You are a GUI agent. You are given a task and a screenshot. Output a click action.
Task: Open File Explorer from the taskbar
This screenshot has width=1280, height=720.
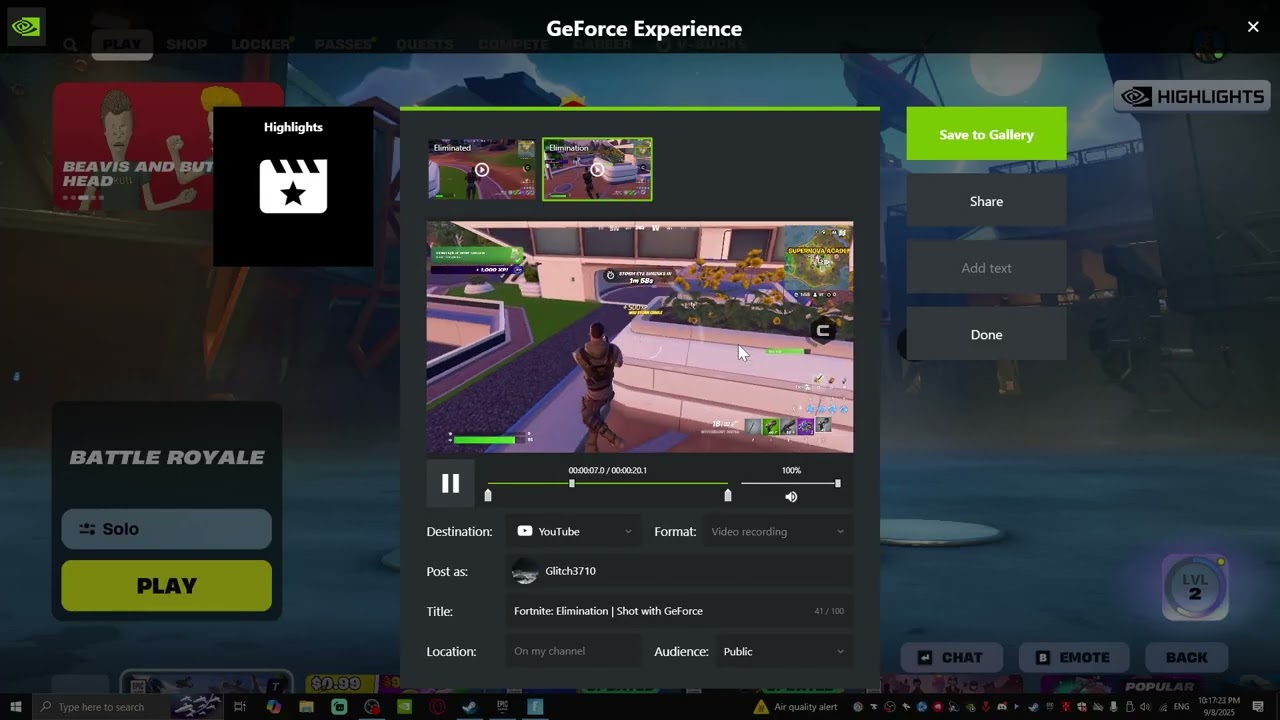click(306, 707)
